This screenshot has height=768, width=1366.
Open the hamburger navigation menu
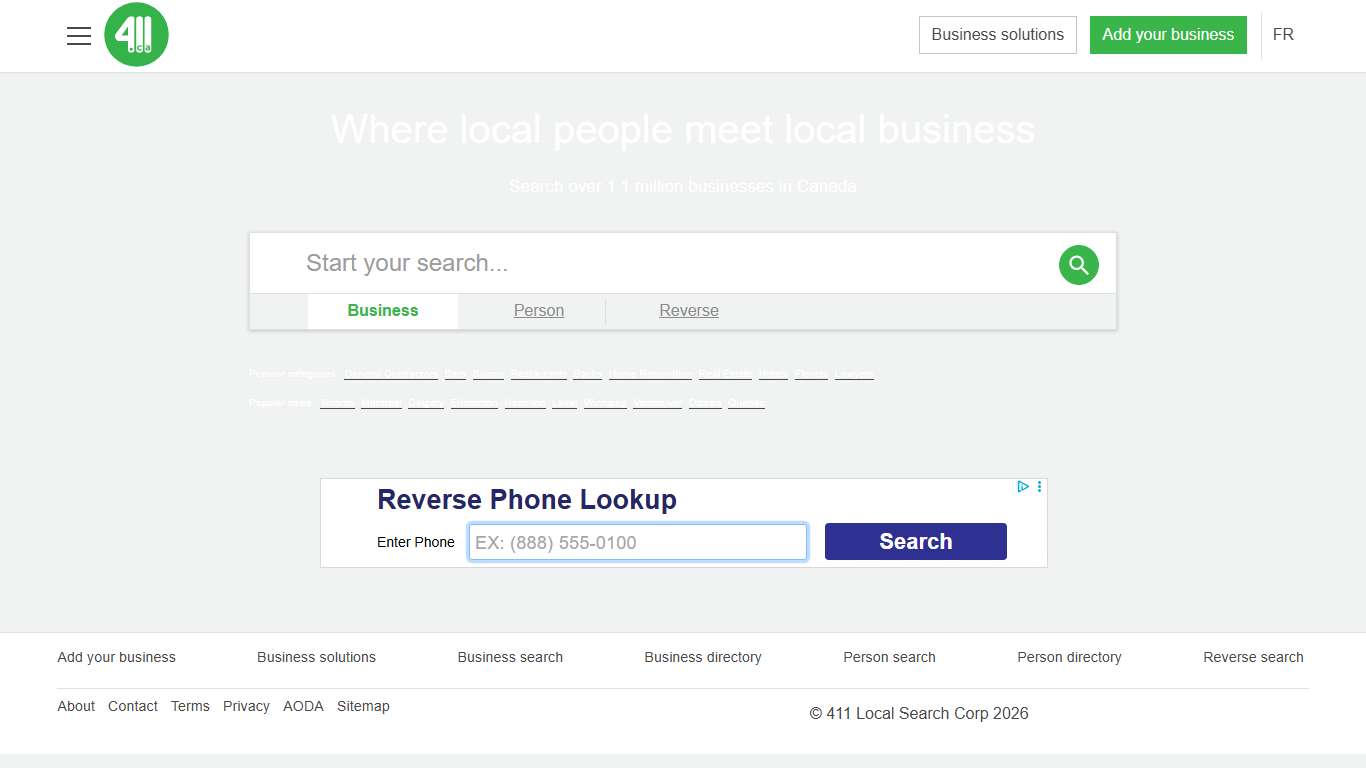click(x=79, y=35)
